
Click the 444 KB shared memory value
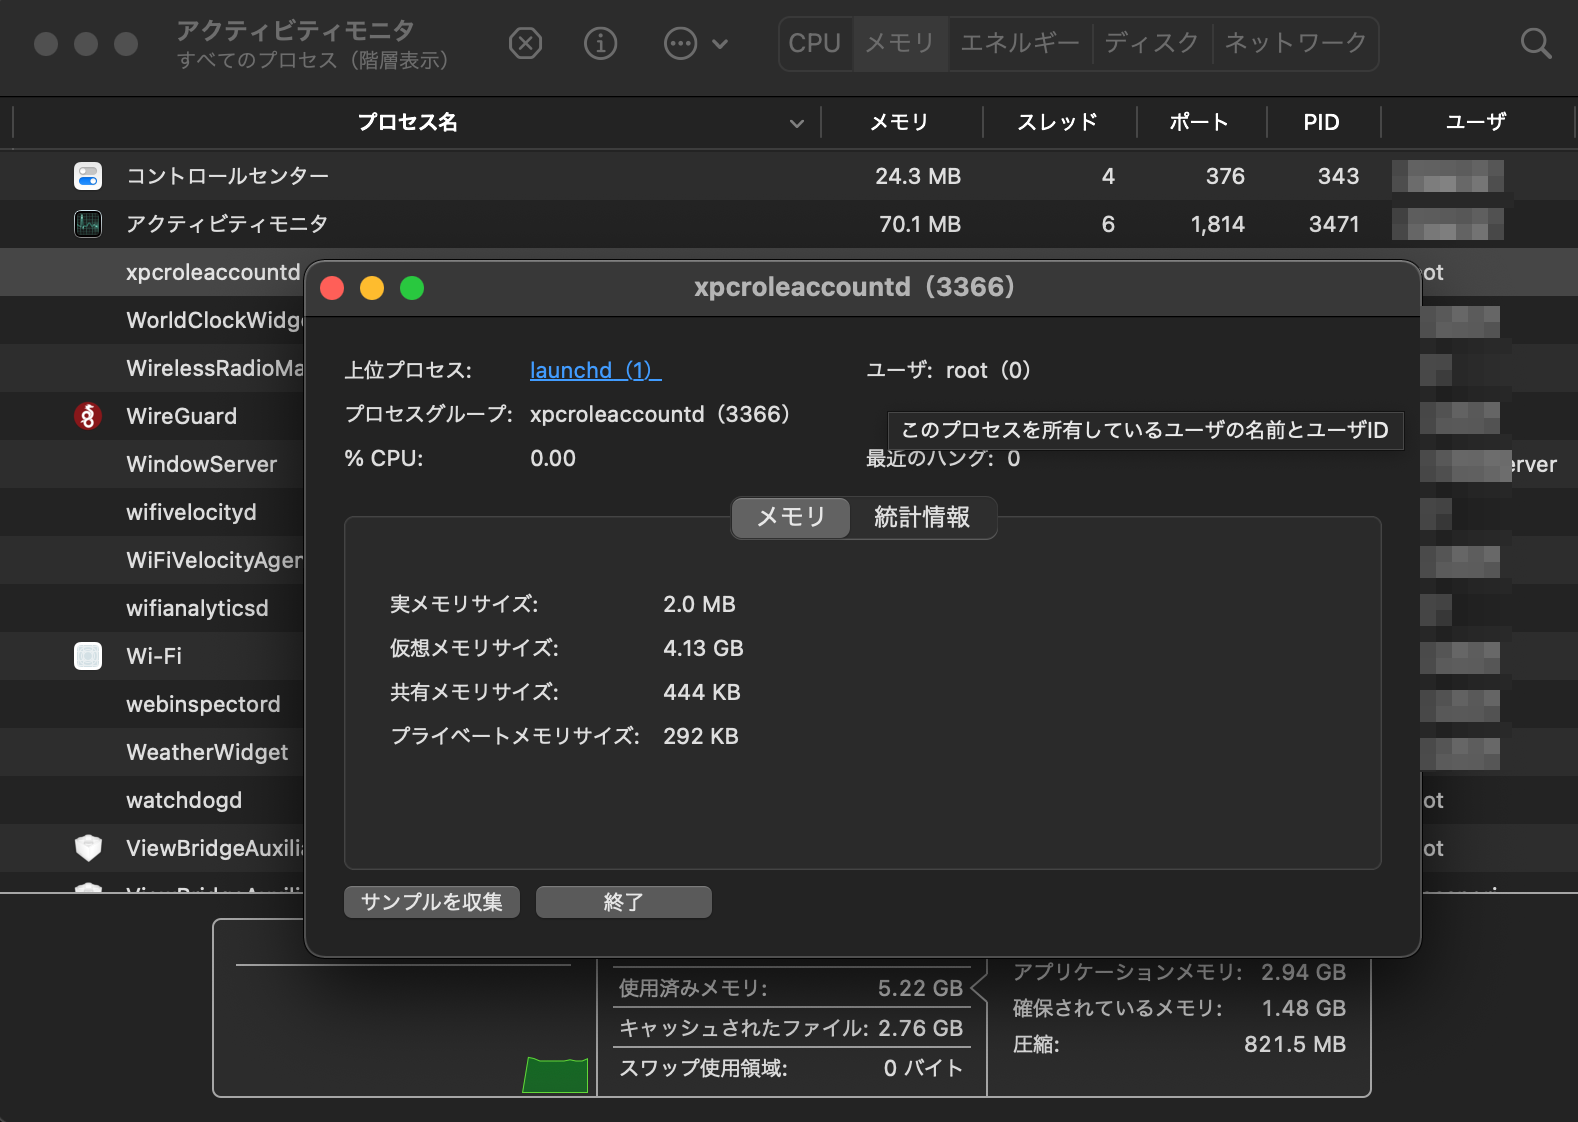pos(702,692)
